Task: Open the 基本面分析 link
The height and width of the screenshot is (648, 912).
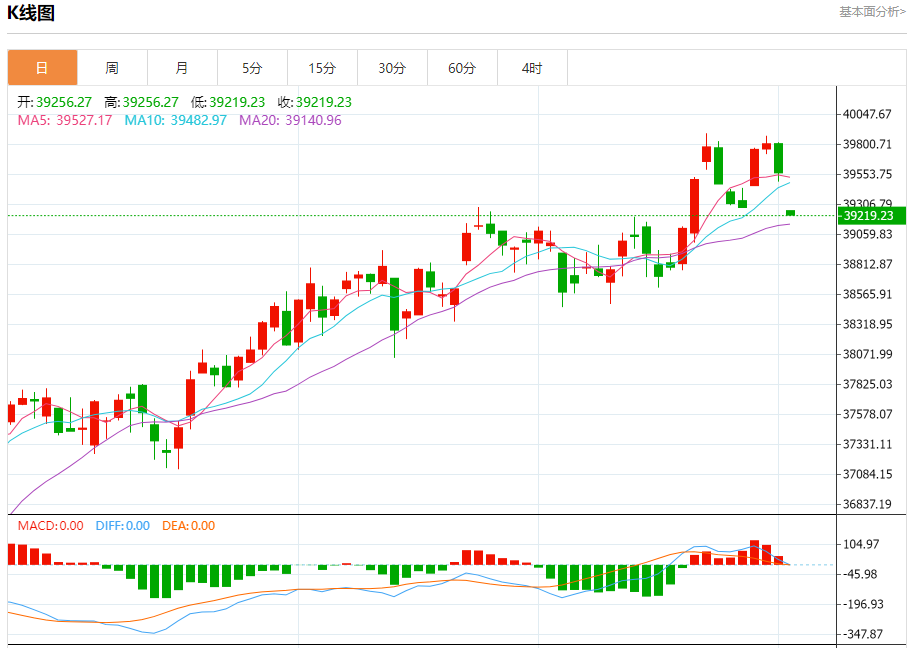Action: click(872, 12)
